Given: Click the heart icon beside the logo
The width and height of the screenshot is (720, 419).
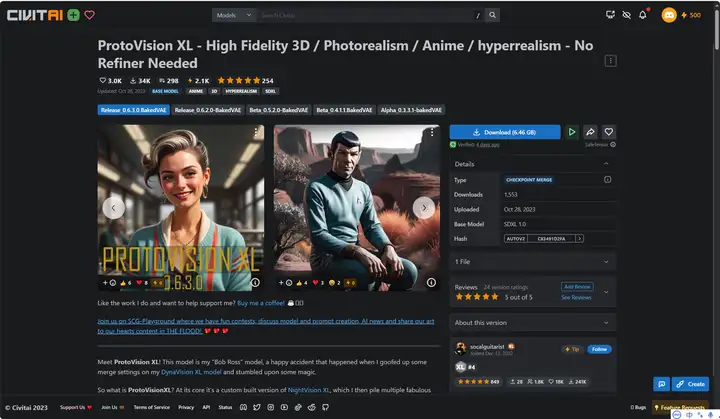Looking at the screenshot, I should point(90,15).
